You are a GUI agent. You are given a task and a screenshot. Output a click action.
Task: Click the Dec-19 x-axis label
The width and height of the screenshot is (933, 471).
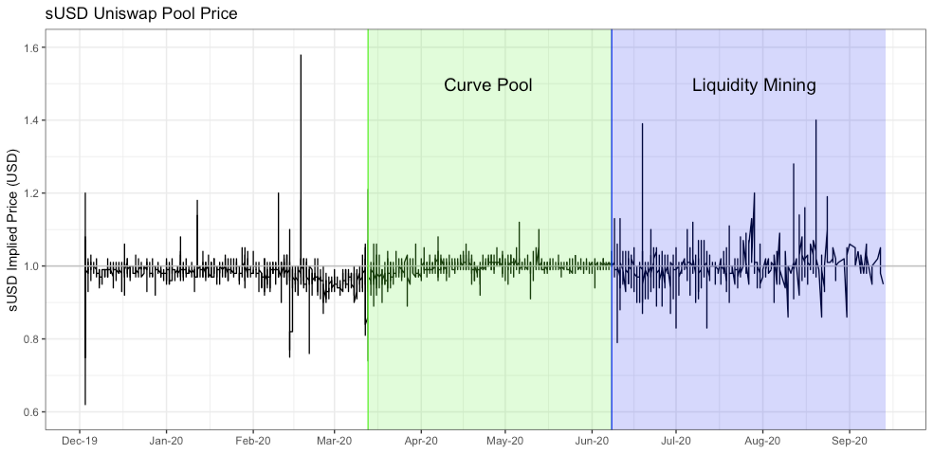[x=79, y=441]
